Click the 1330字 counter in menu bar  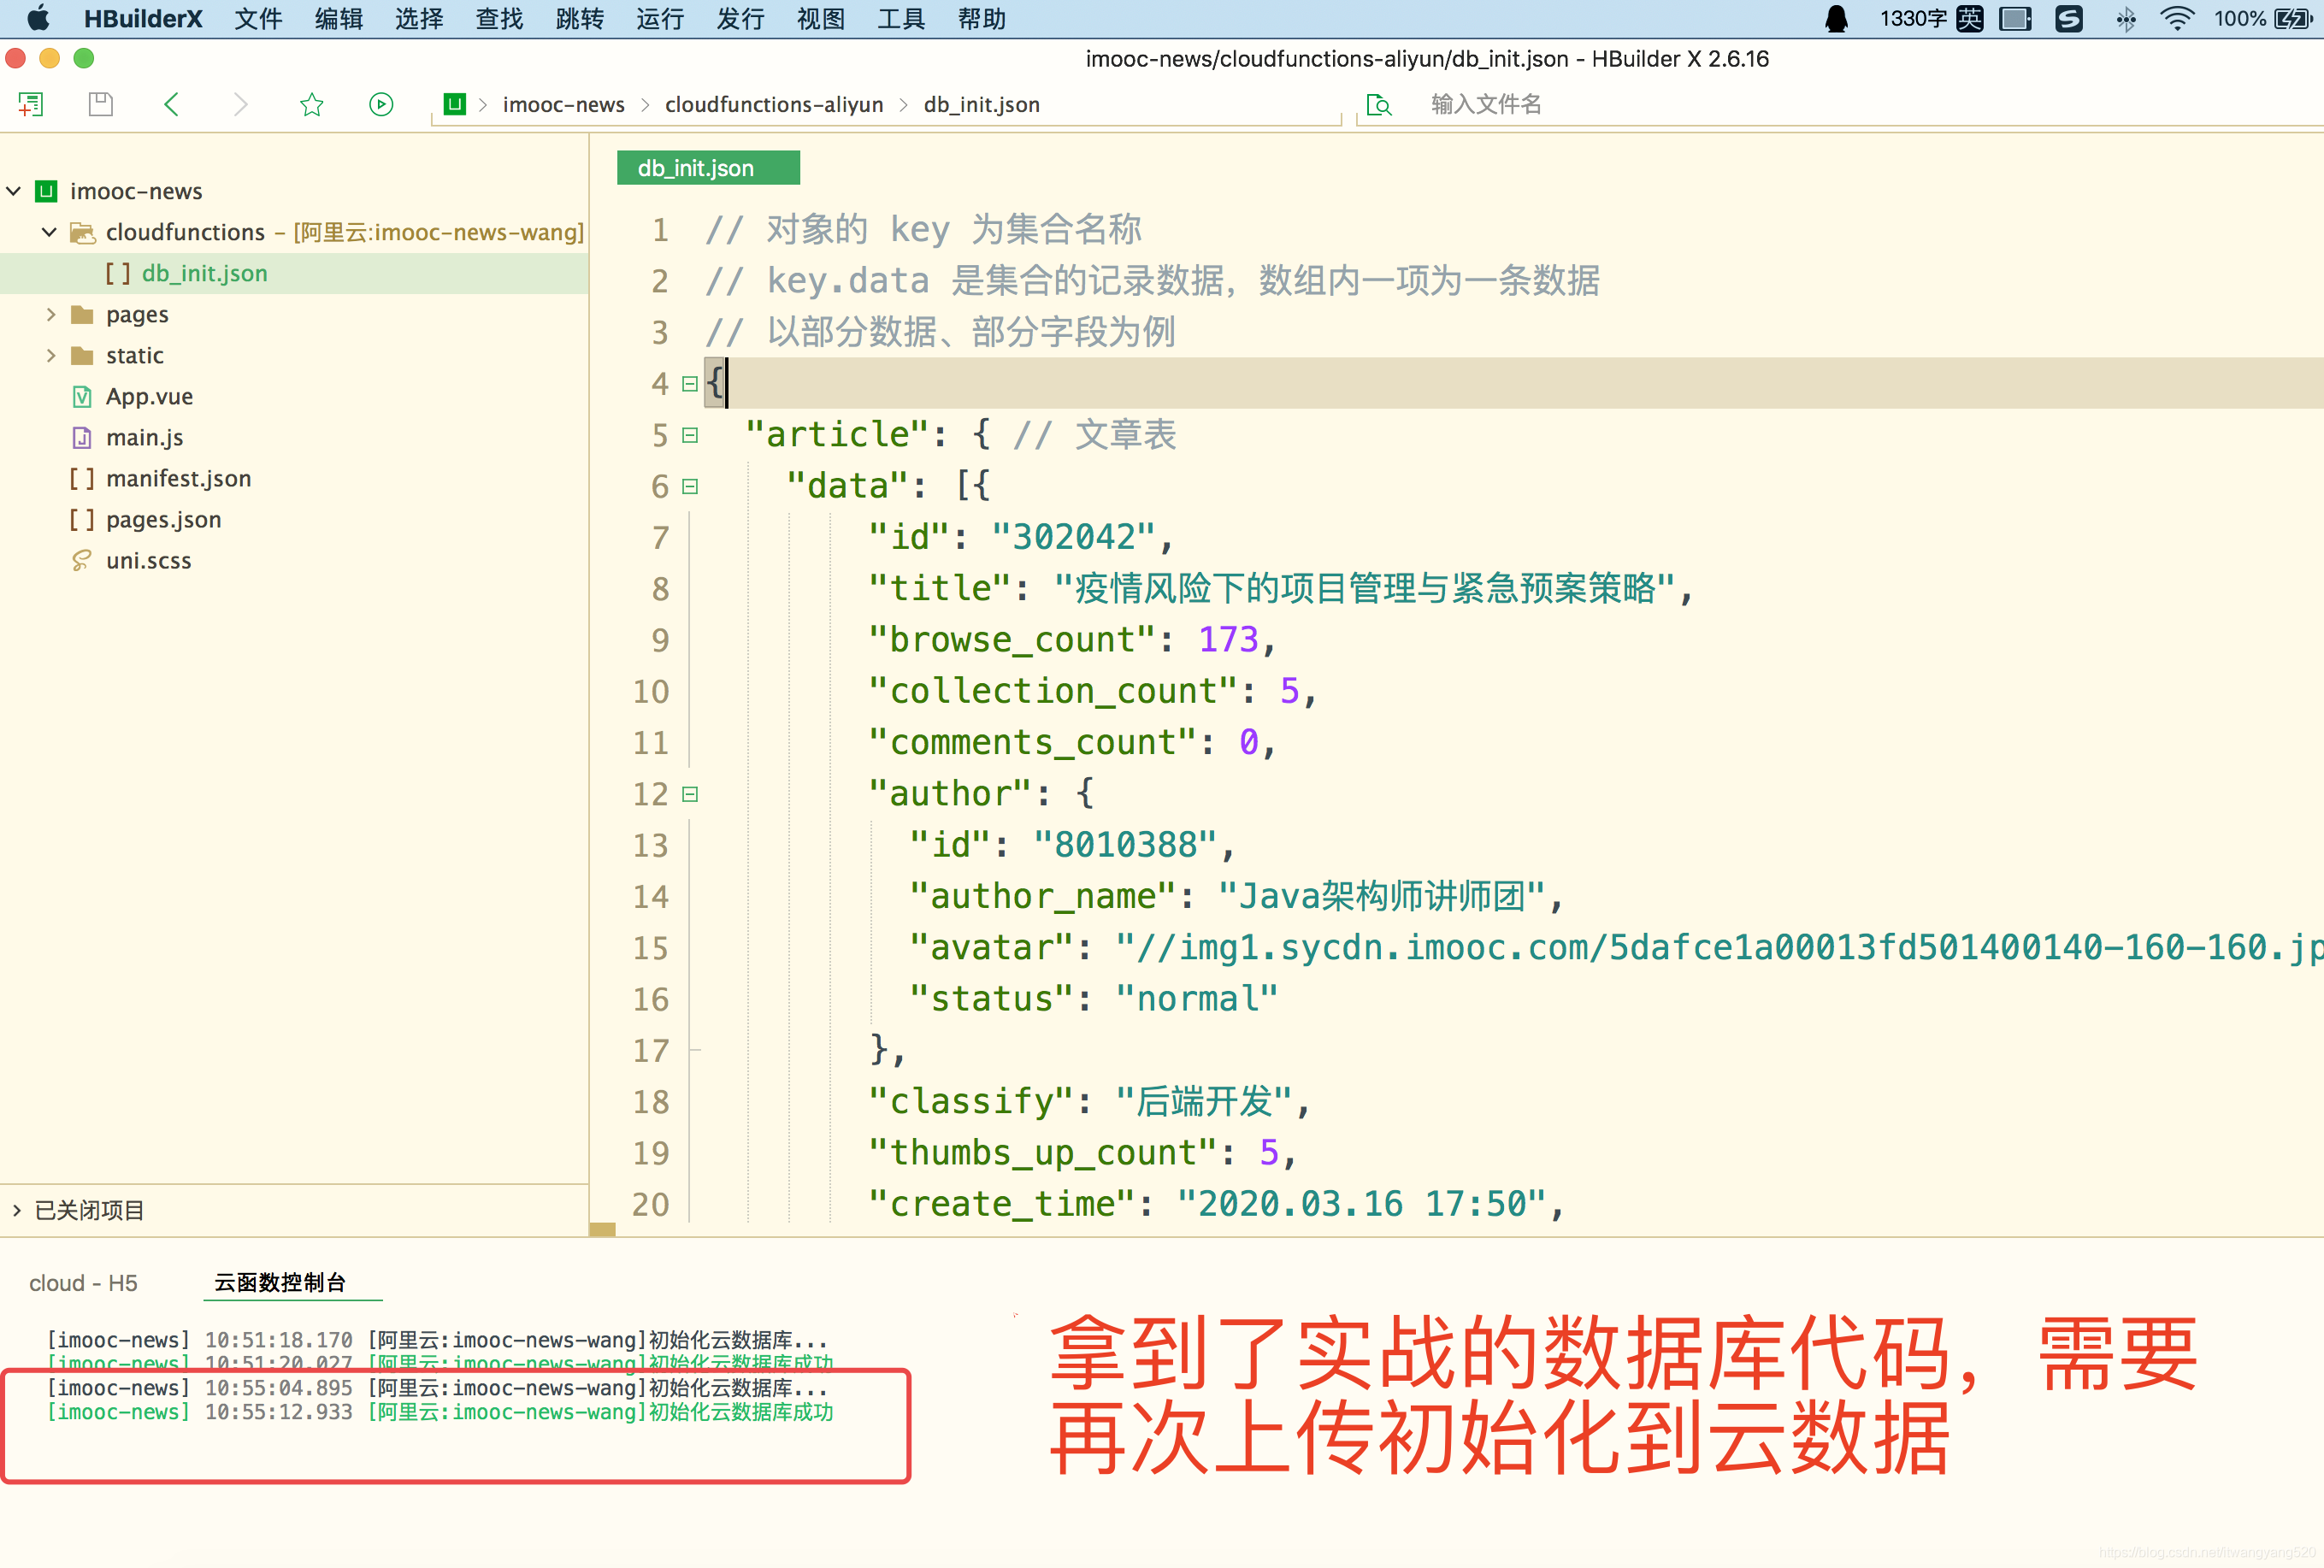pos(1912,18)
